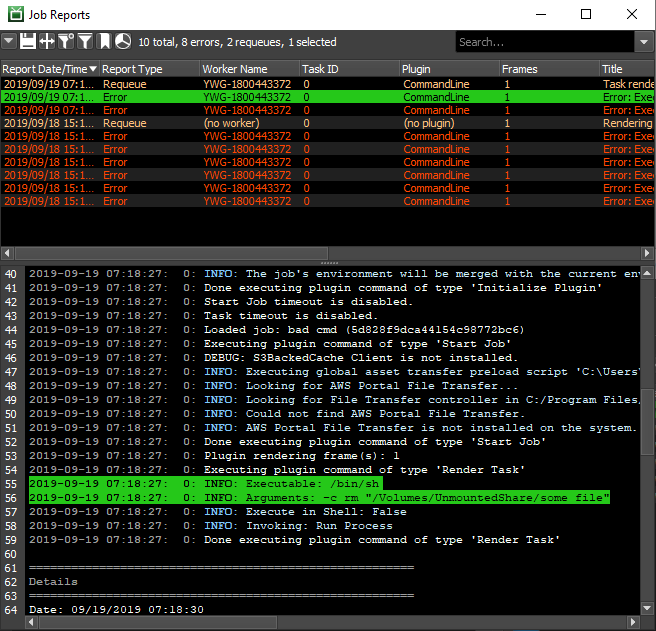
Task: Expand the search box dropdown arrow
Action: (643, 42)
